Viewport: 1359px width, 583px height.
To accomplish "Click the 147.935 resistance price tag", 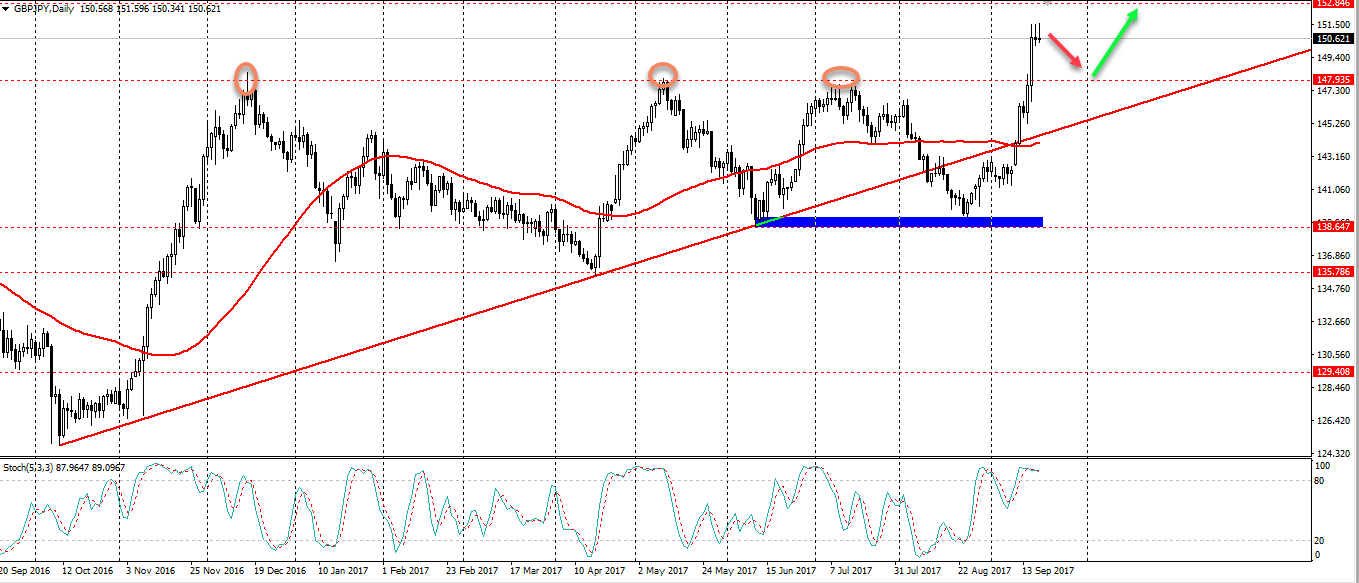I will [1333, 80].
